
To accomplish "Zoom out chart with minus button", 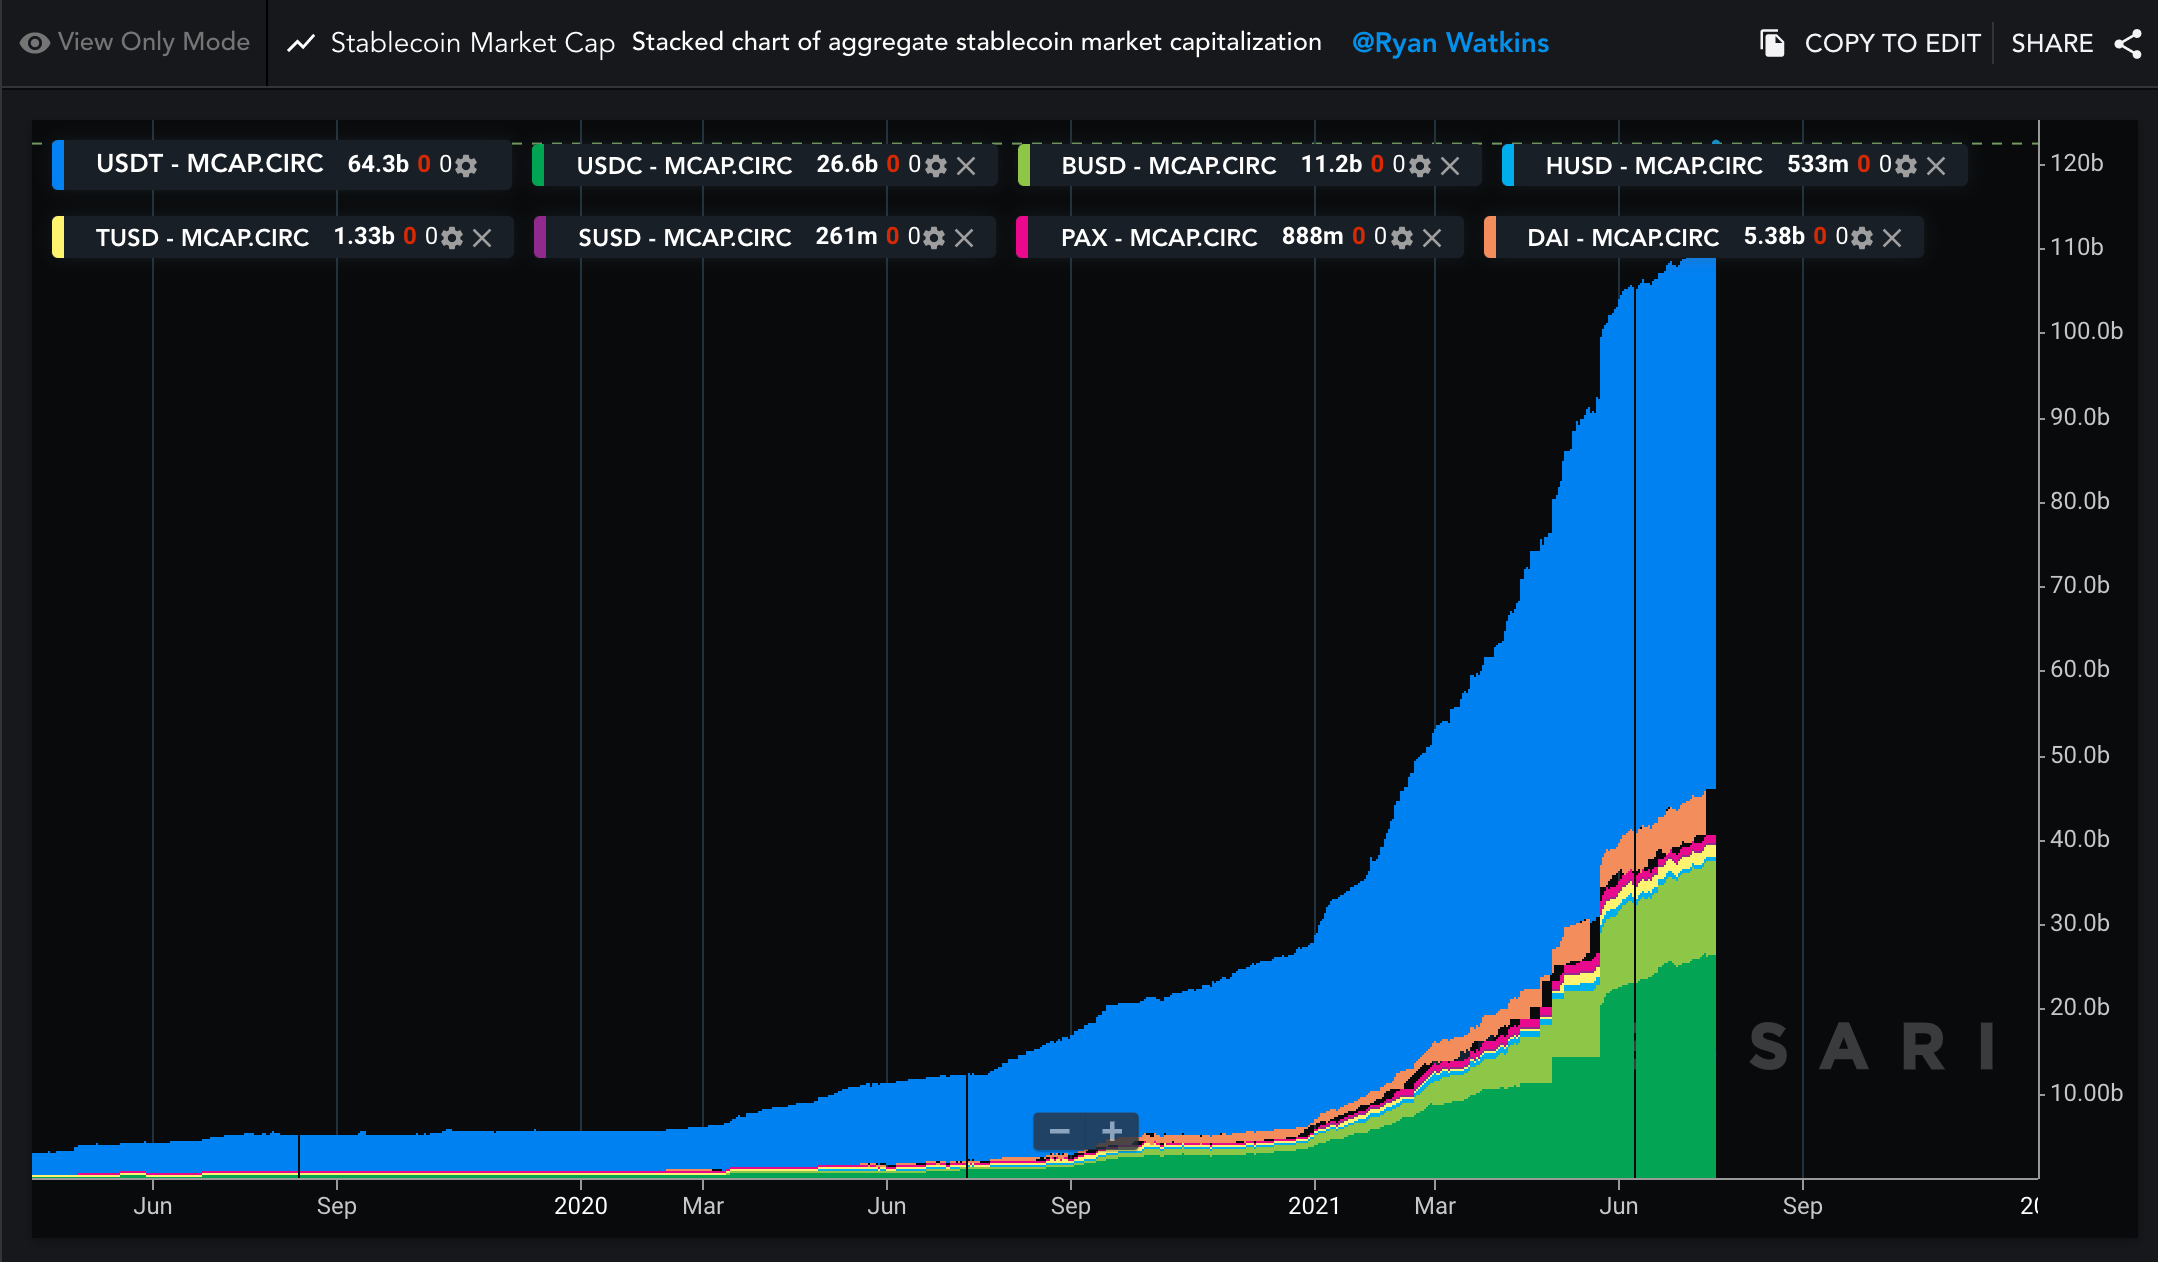I will coord(1059,1131).
